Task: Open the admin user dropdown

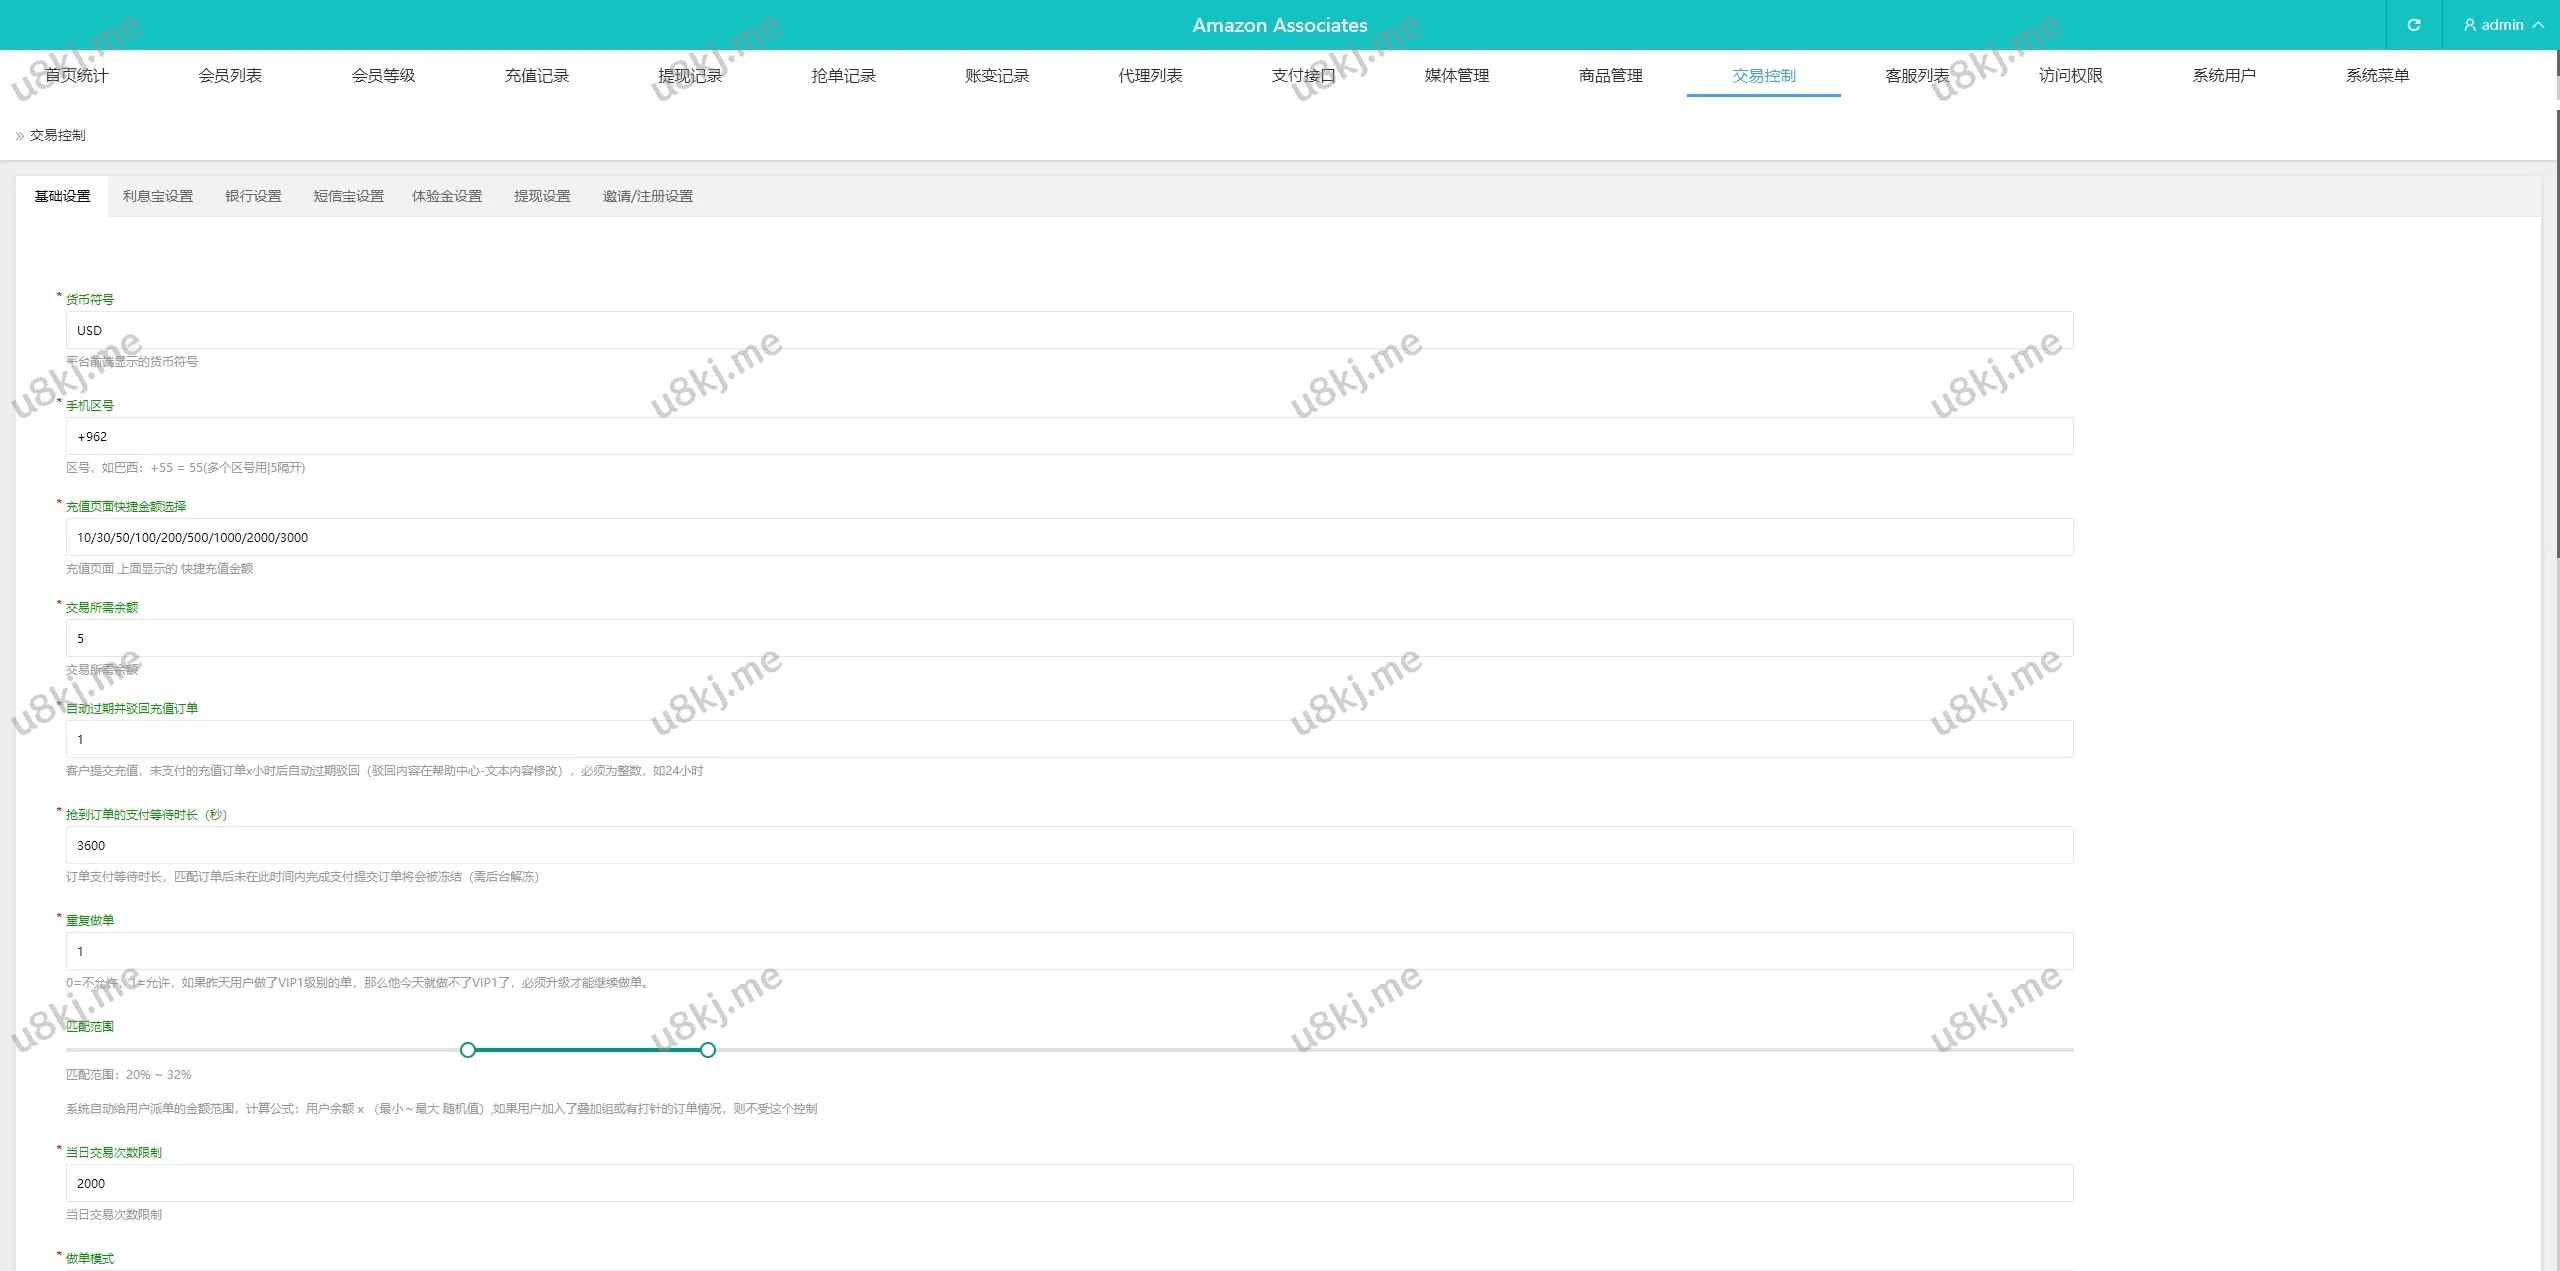Action: coord(2503,25)
